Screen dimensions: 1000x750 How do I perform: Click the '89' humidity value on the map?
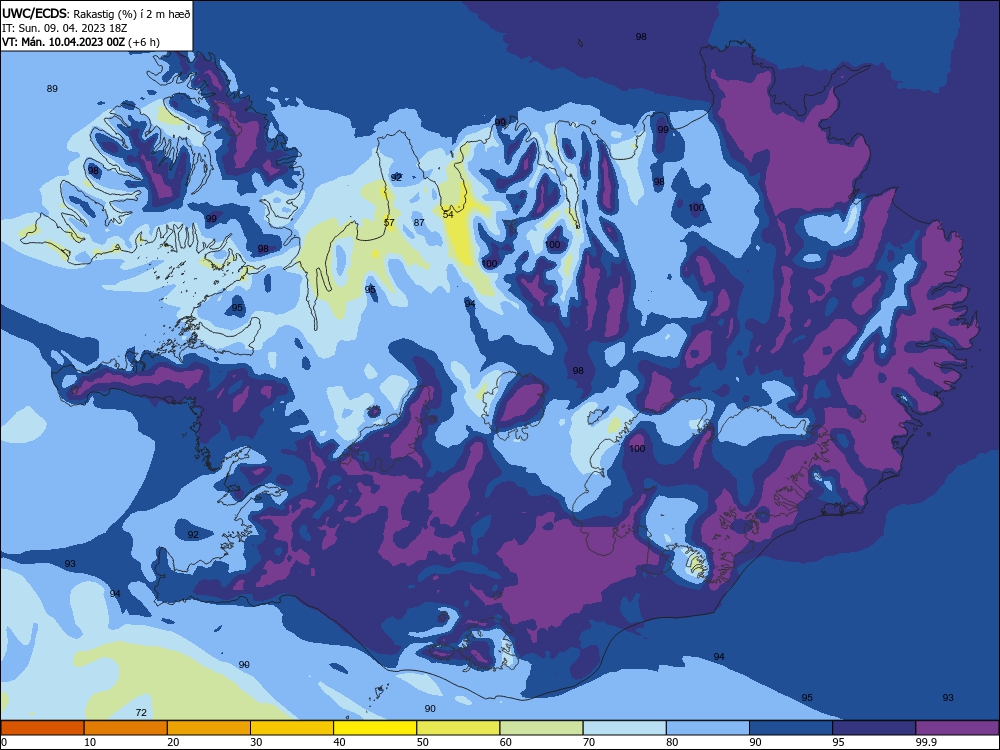pos(52,89)
